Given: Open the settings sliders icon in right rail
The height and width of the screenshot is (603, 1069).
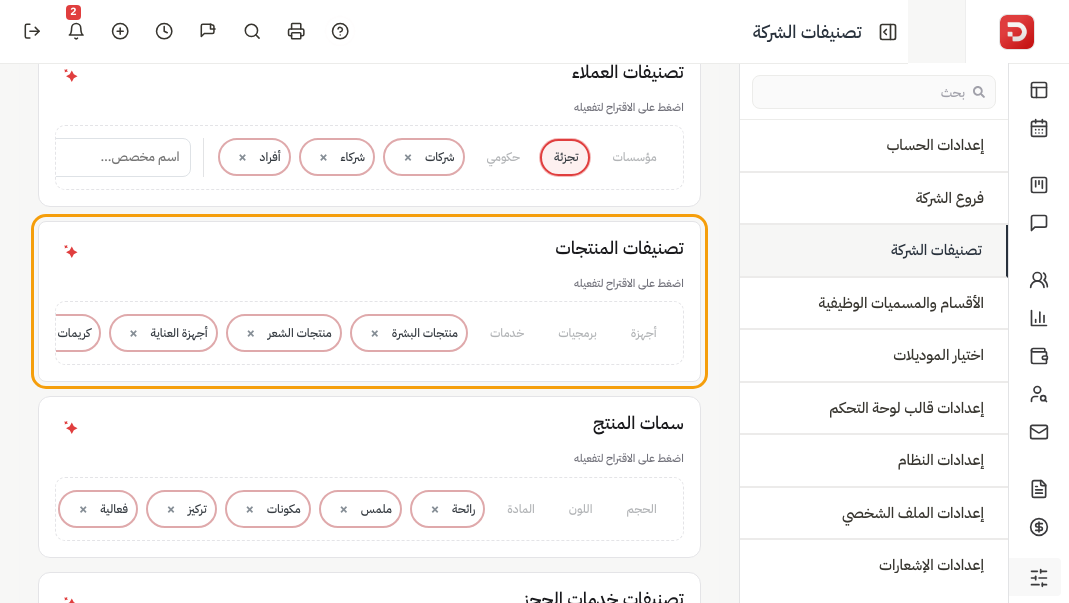Looking at the screenshot, I should click(x=1038, y=578).
